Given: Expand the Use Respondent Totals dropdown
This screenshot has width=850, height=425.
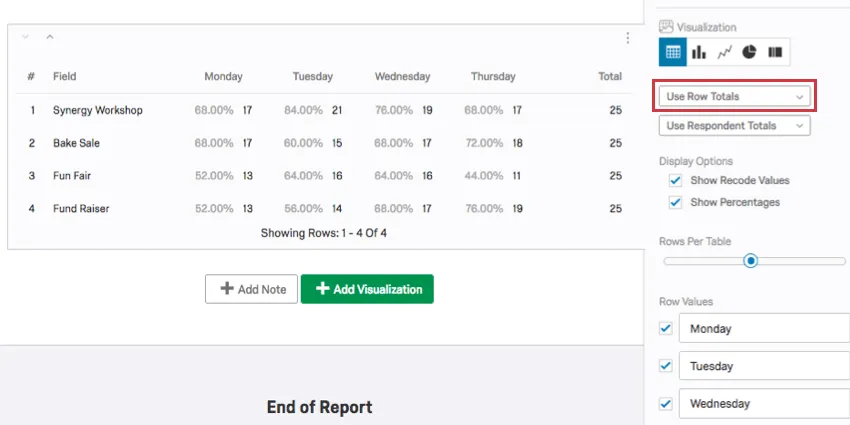Looking at the screenshot, I should (735, 126).
